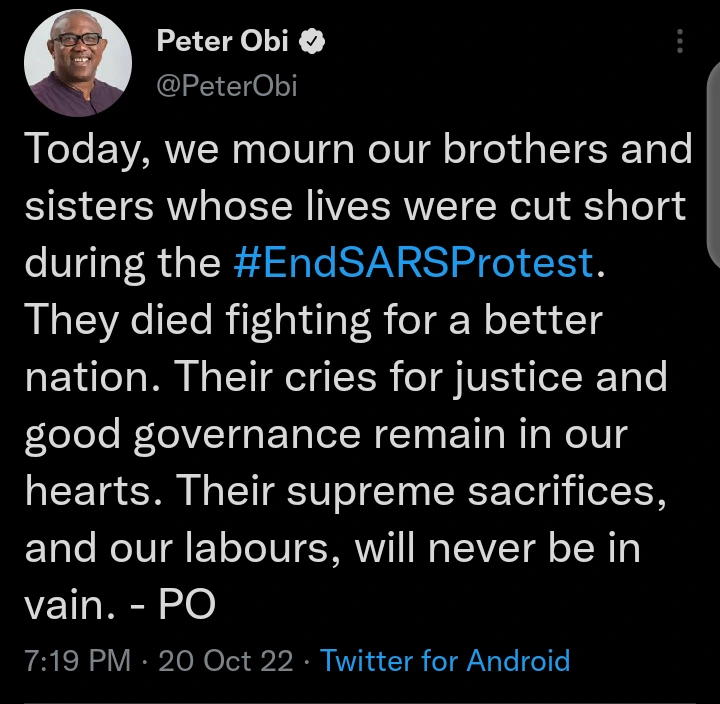Click the words "brothers and" in tweet

click(x=580, y=149)
